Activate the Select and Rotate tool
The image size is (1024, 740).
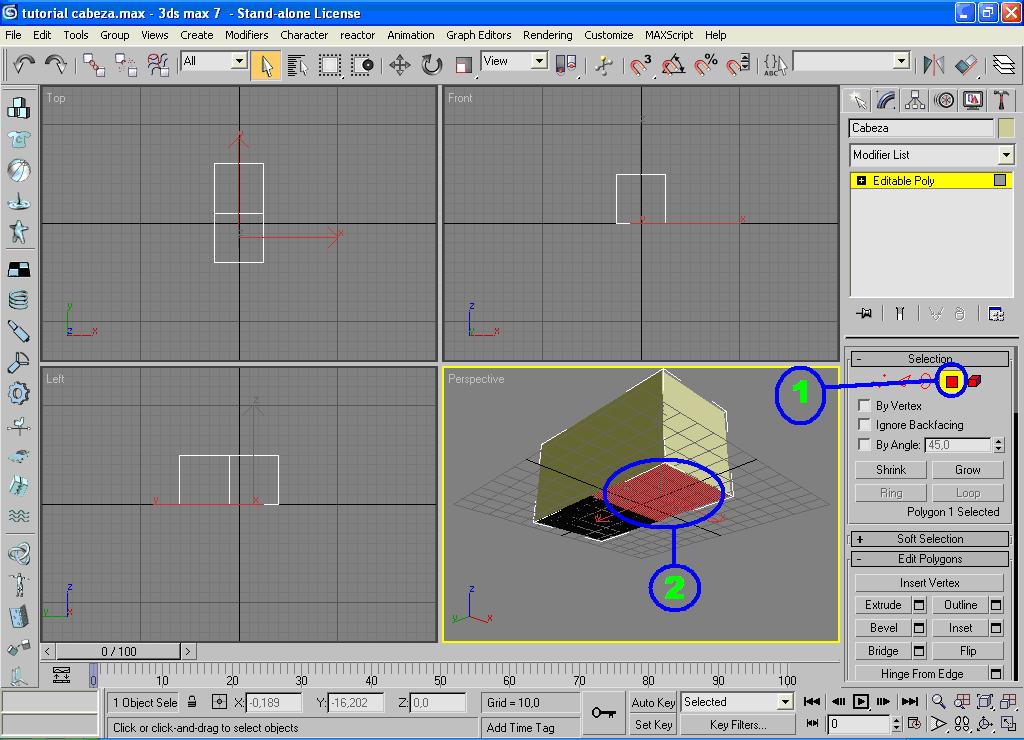coord(432,65)
